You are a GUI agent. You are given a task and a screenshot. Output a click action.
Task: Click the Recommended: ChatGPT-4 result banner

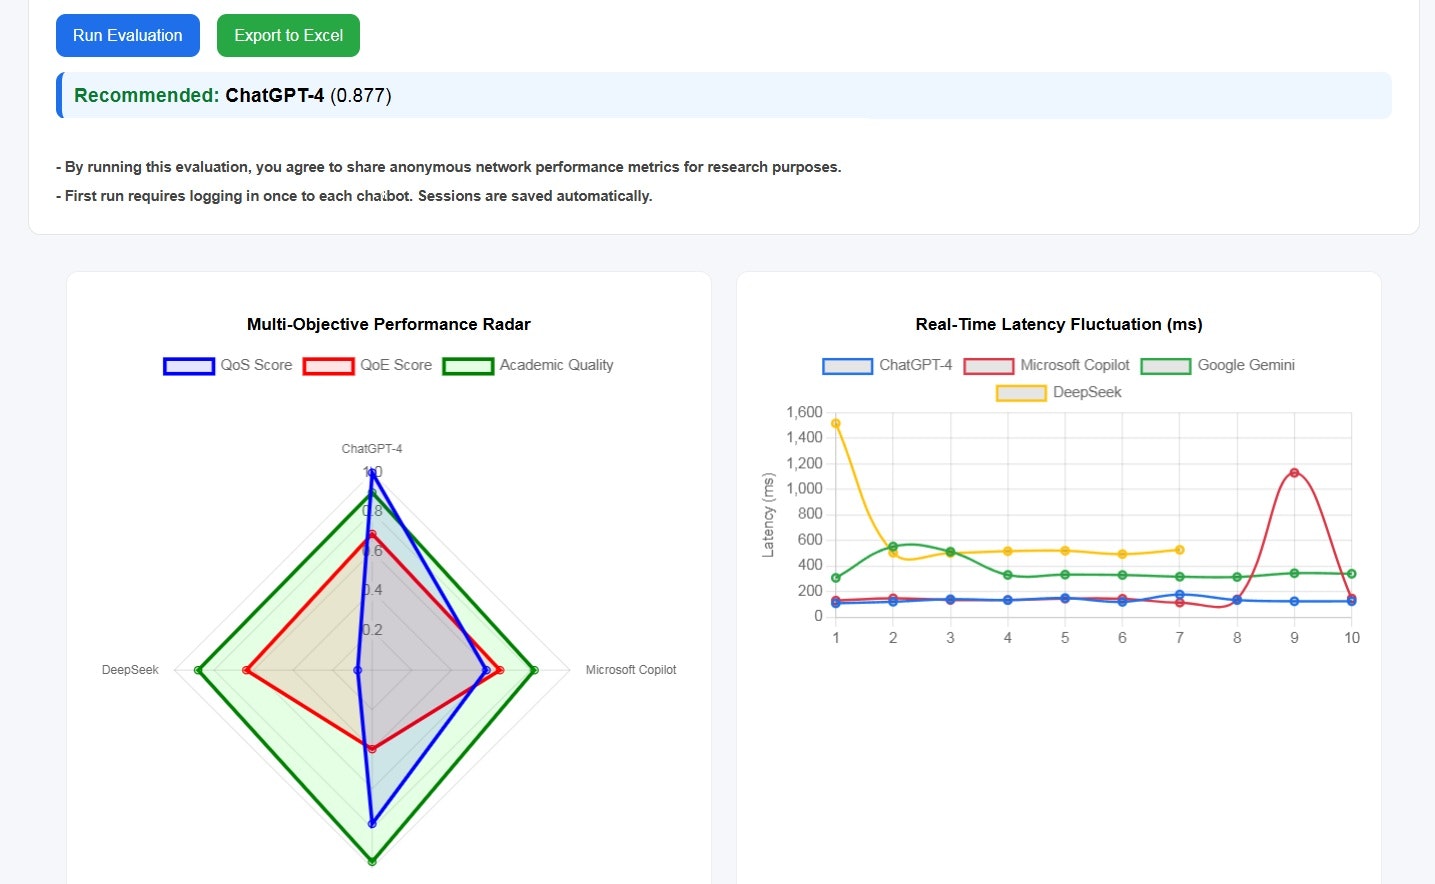[724, 95]
